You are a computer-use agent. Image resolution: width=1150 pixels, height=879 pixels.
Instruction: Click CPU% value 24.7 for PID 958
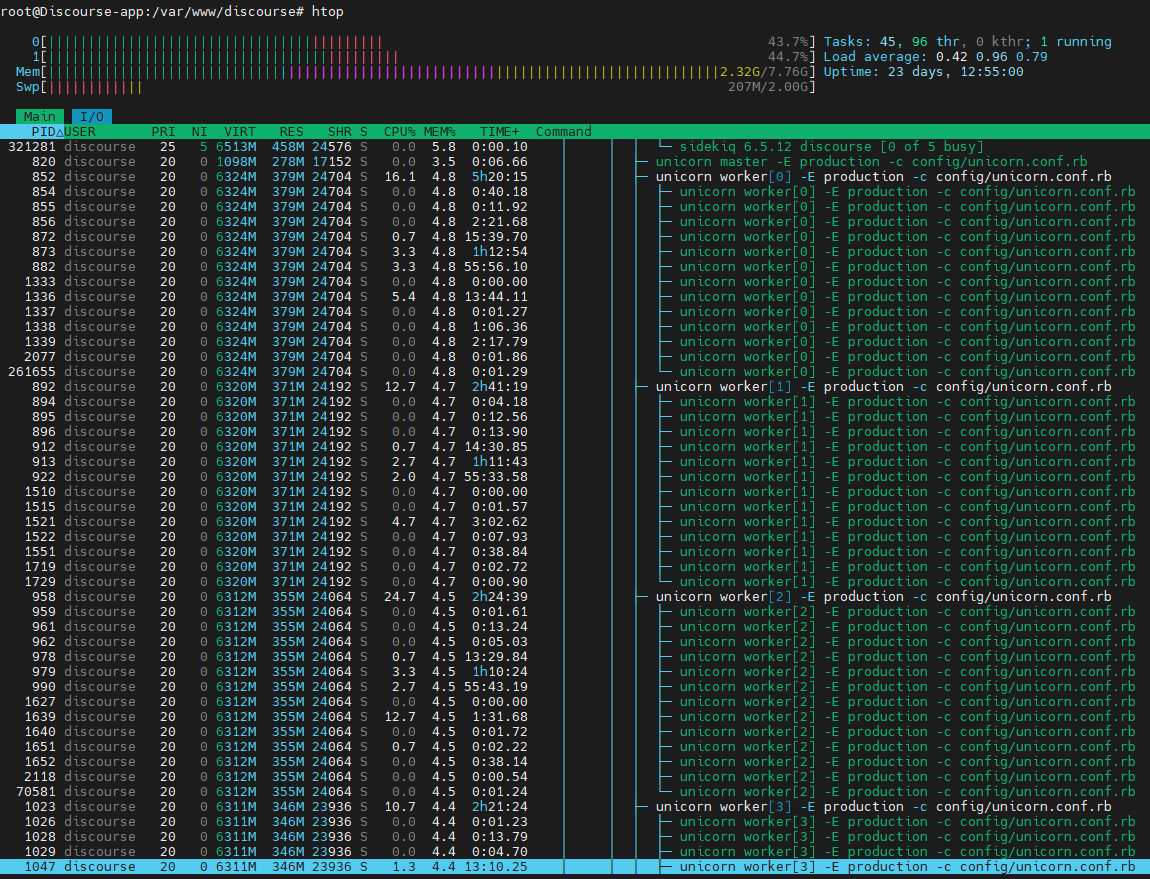[400, 597]
